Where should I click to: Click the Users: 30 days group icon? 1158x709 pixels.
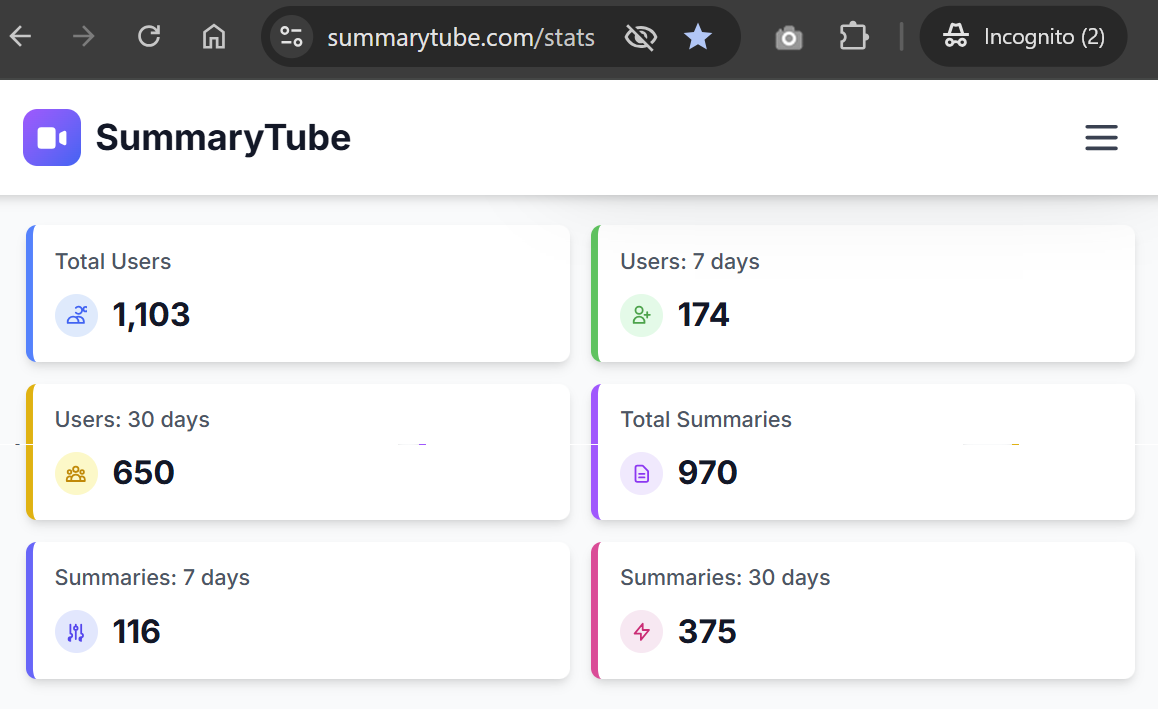click(x=76, y=474)
